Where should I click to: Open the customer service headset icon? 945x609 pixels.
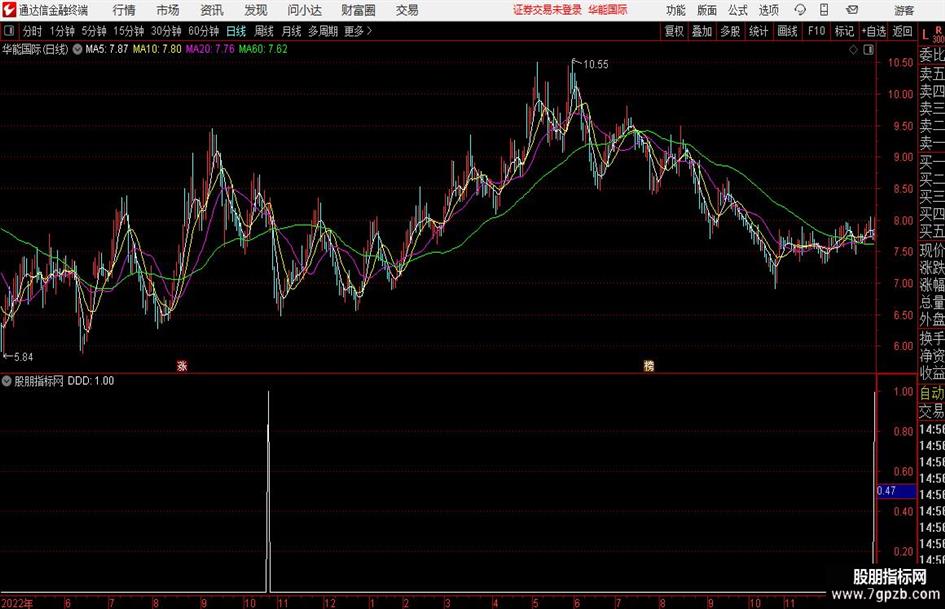(800, 10)
